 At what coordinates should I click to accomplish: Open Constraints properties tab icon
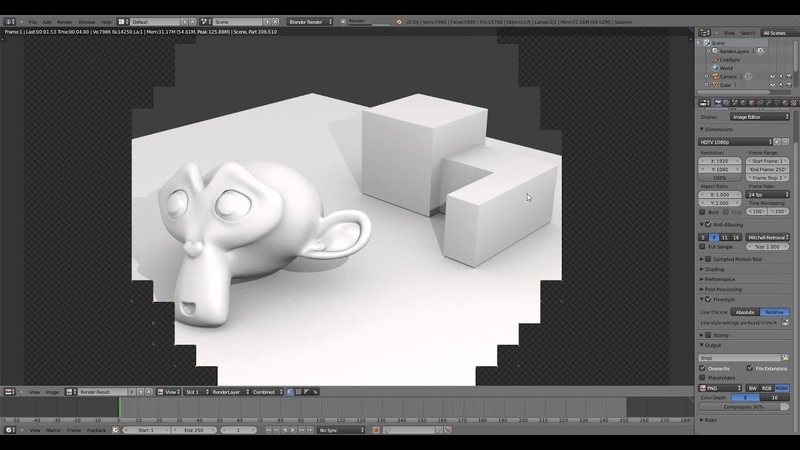coord(760,103)
